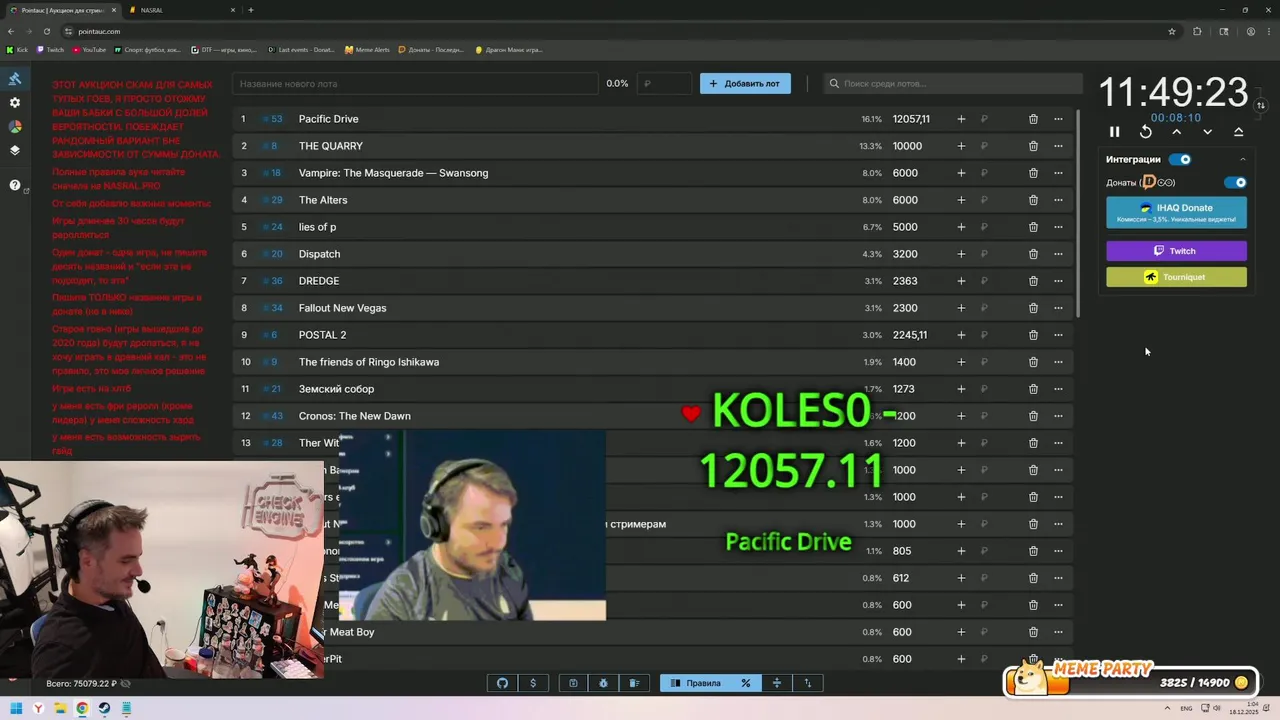
Task: Open the Meme Alerts bookmark
Action: click(367, 49)
